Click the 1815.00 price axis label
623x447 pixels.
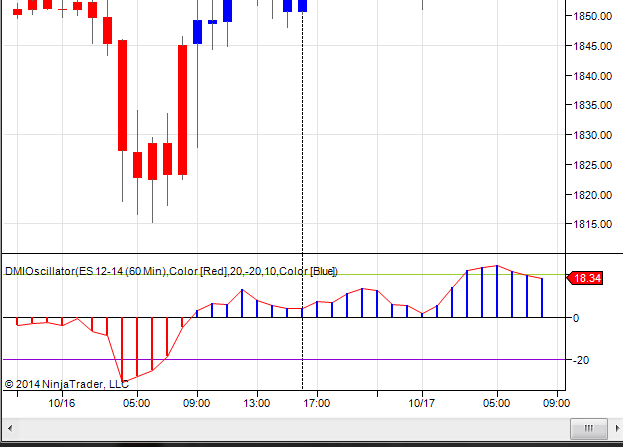coord(592,224)
